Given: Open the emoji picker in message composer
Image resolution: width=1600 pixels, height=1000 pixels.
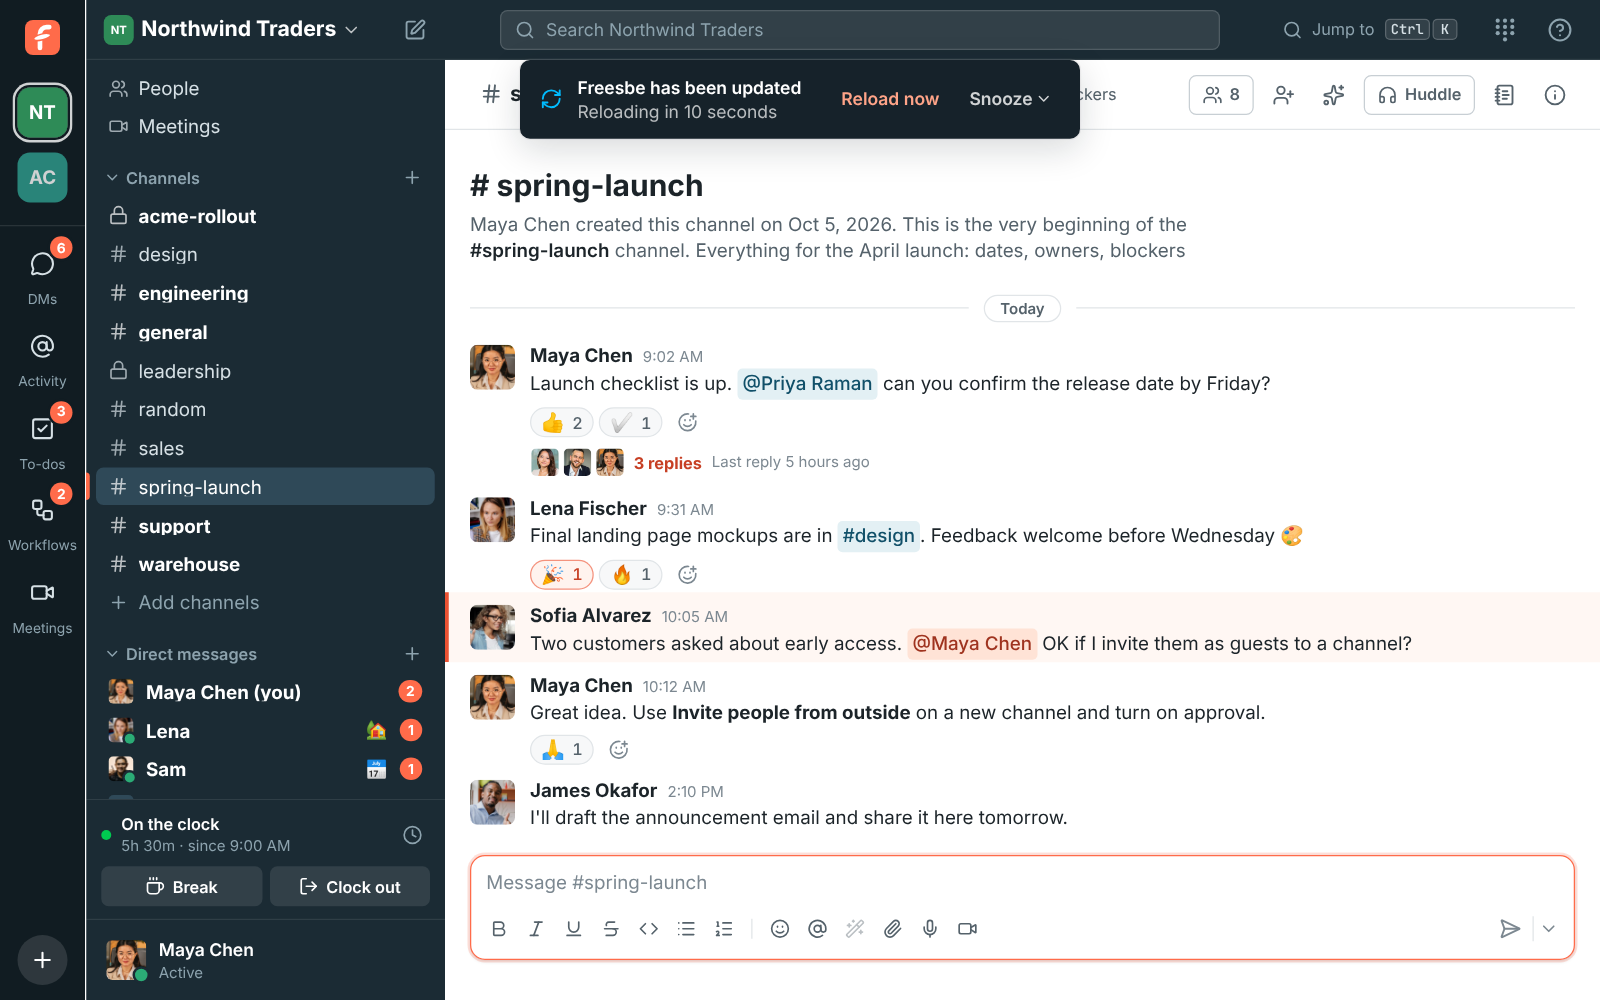Looking at the screenshot, I should 780,929.
